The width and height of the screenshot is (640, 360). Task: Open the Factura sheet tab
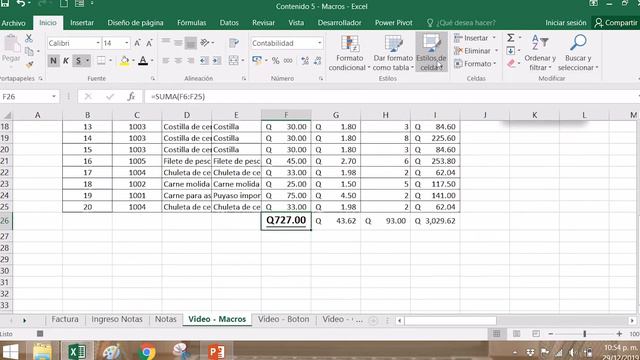click(65, 319)
